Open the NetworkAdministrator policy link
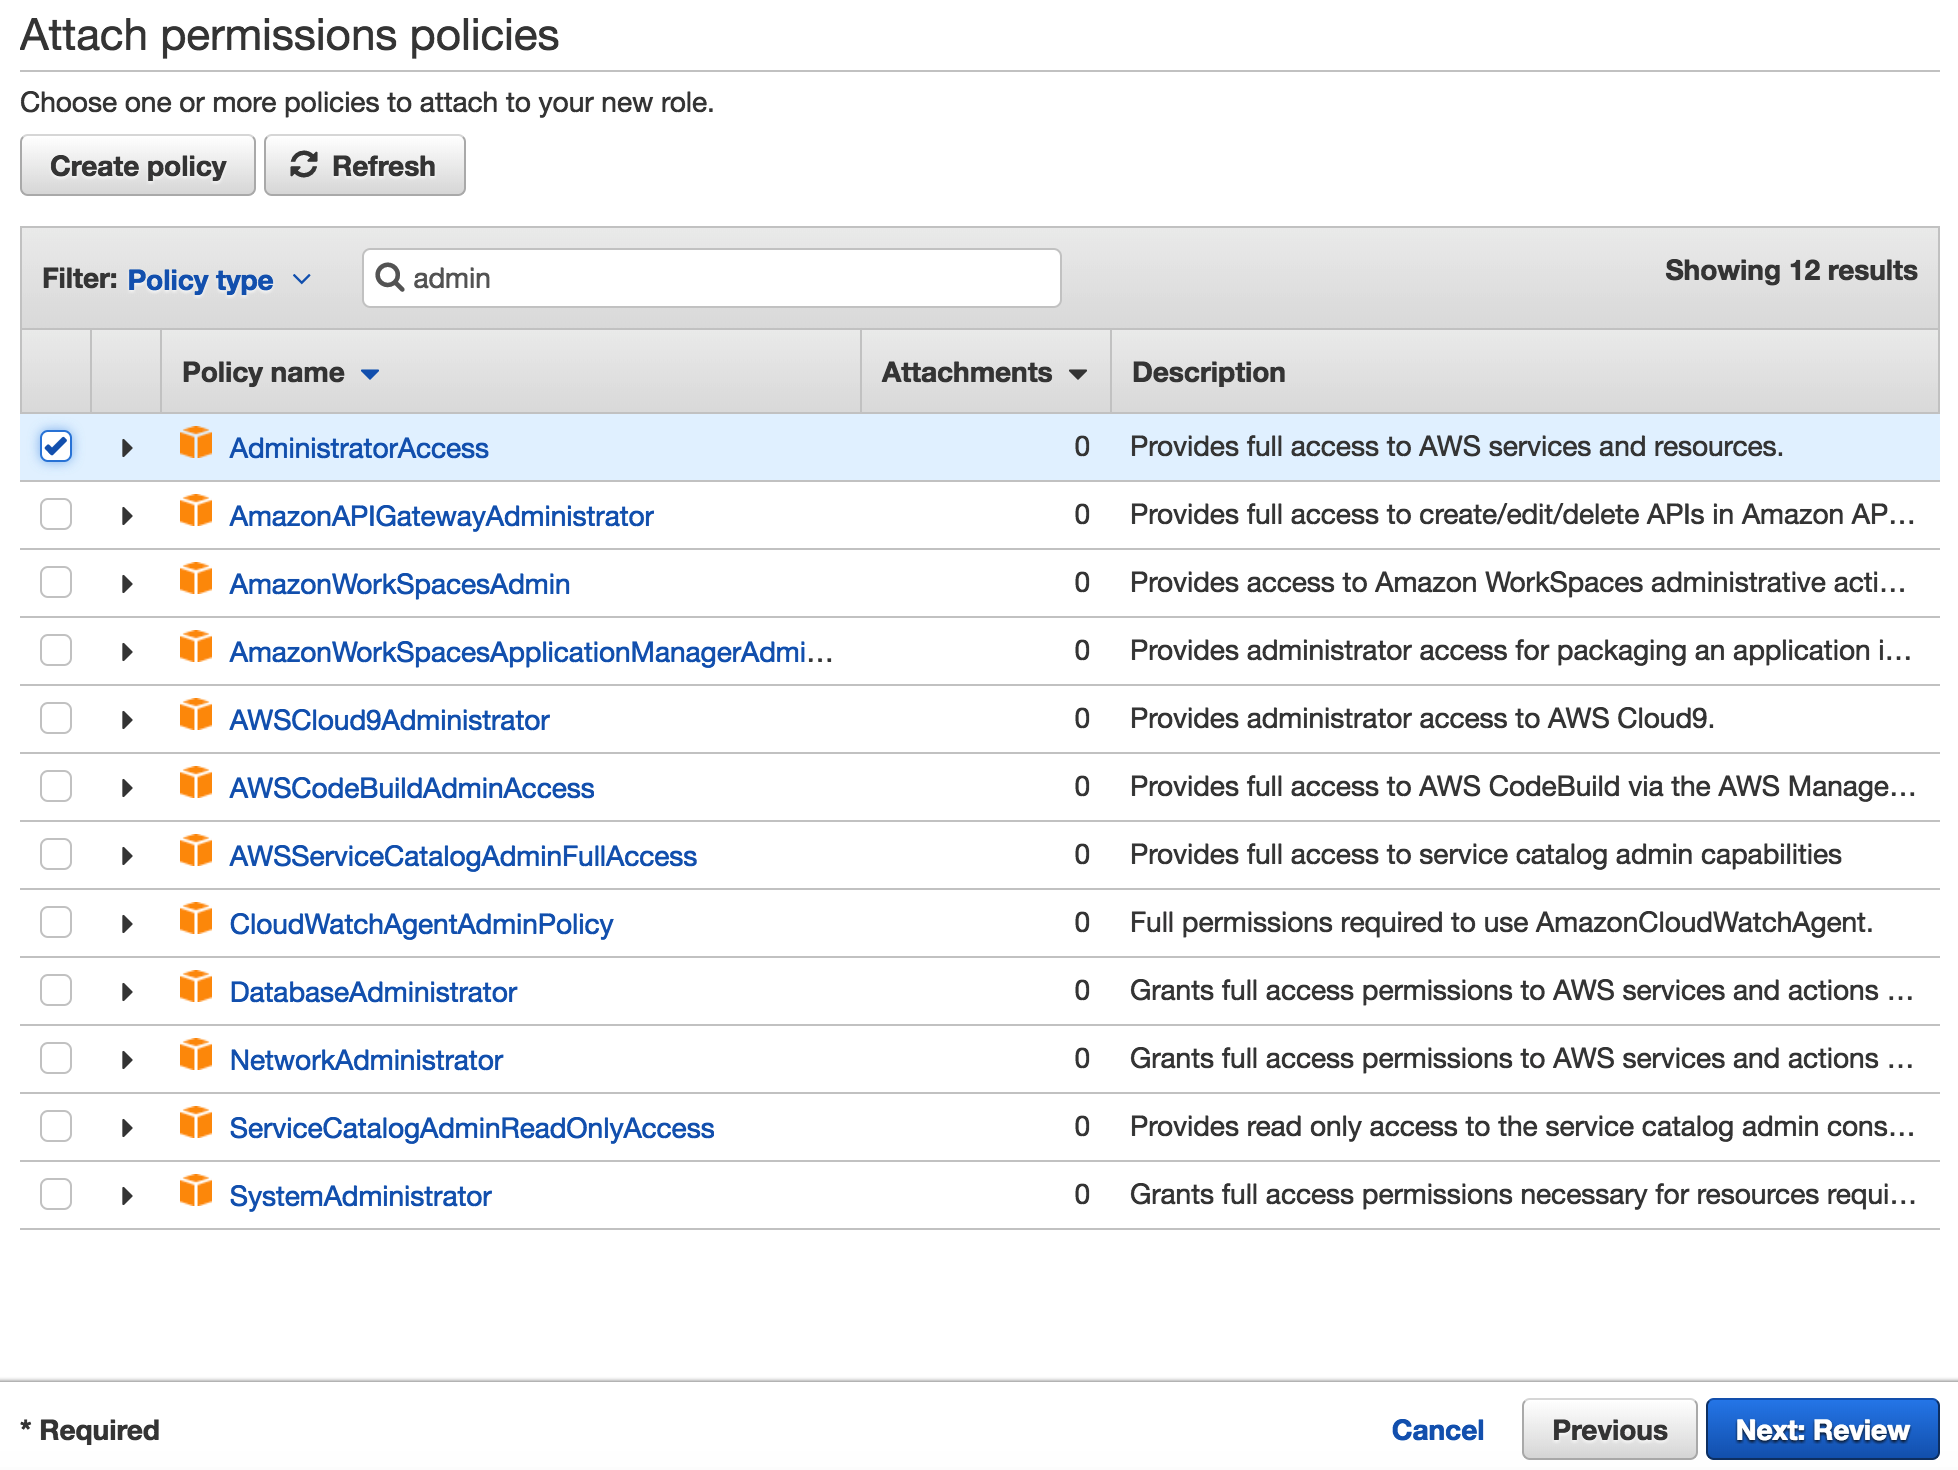The width and height of the screenshot is (1958, 1470). pos(366,1060)
